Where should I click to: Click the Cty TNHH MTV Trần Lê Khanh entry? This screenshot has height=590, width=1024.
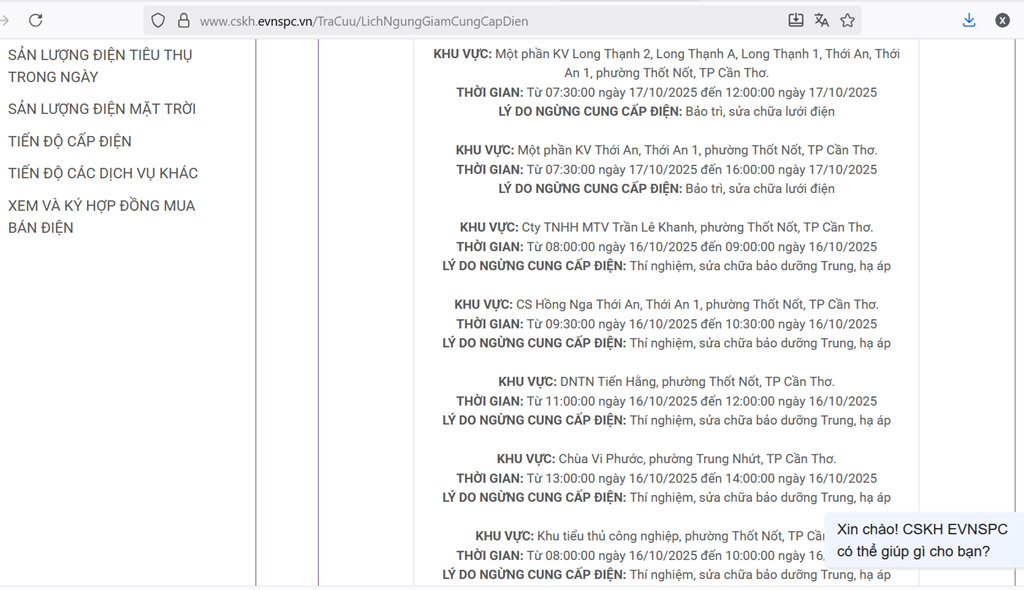coord(666,227)
